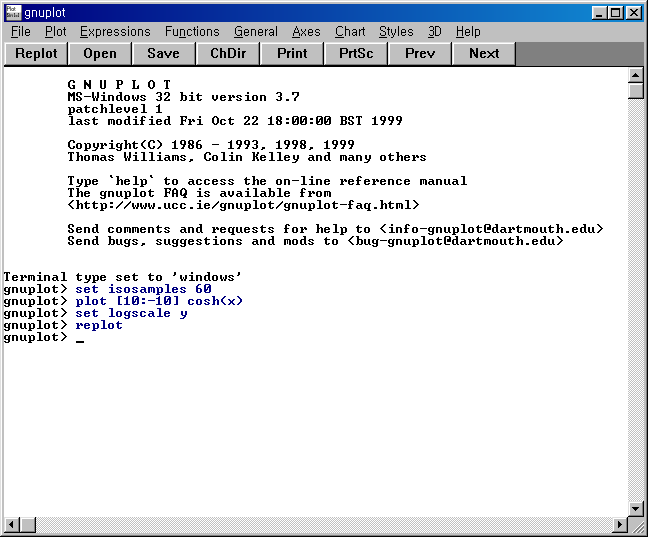This screenshot has width=648, height=537.
Task: Click the empty gnuplot prompt cursor line
Action: pos(43,337)
